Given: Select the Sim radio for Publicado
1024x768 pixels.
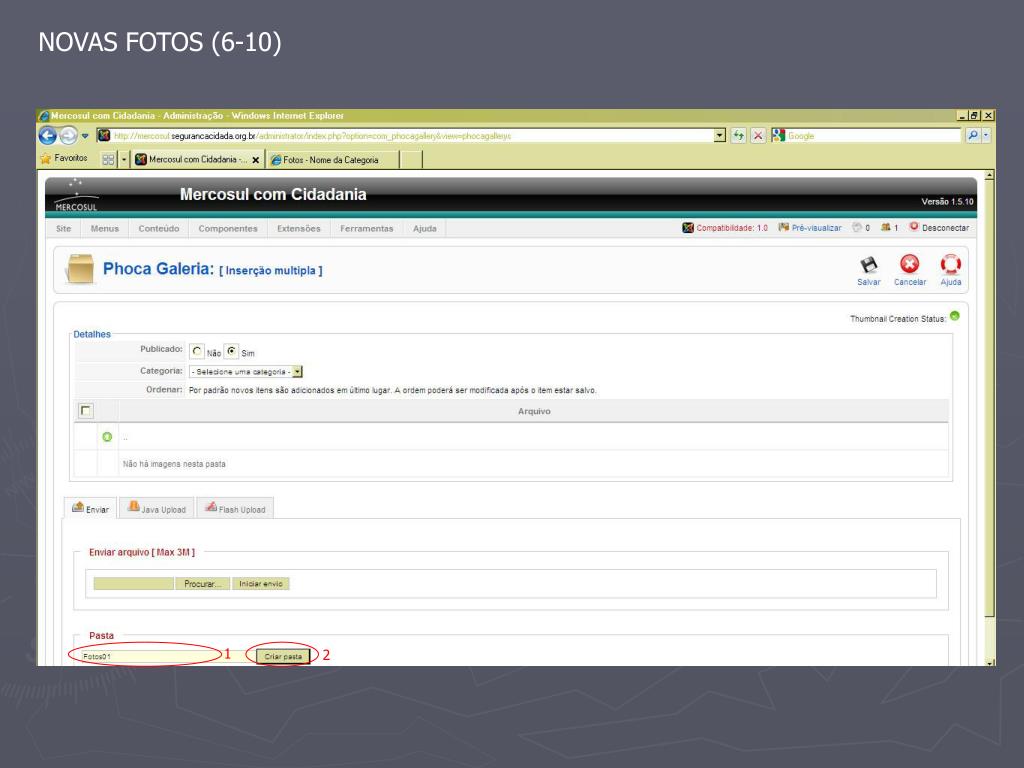Looking at the screenshot, I should (x=231, y=351).
